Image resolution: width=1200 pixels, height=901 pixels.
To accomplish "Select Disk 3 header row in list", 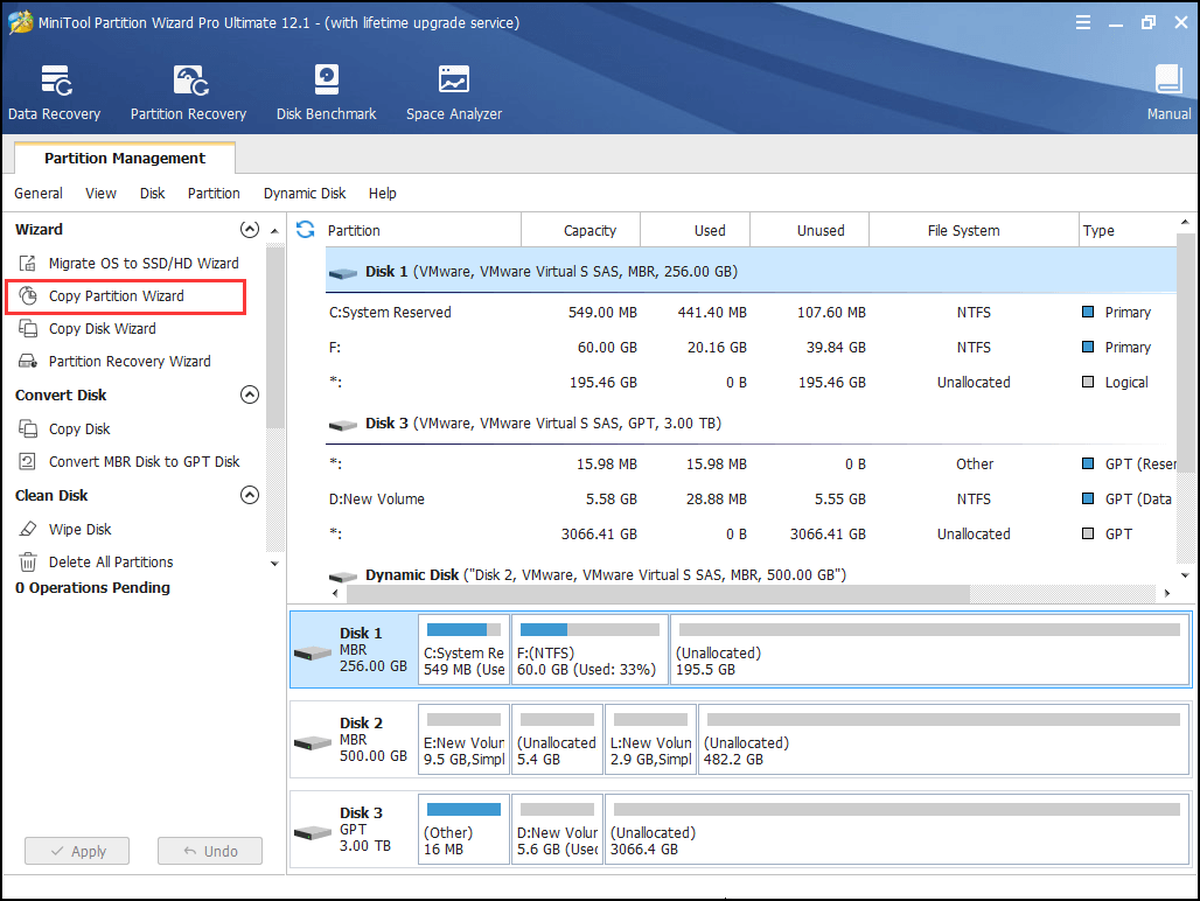I will [x=750, y=424].
